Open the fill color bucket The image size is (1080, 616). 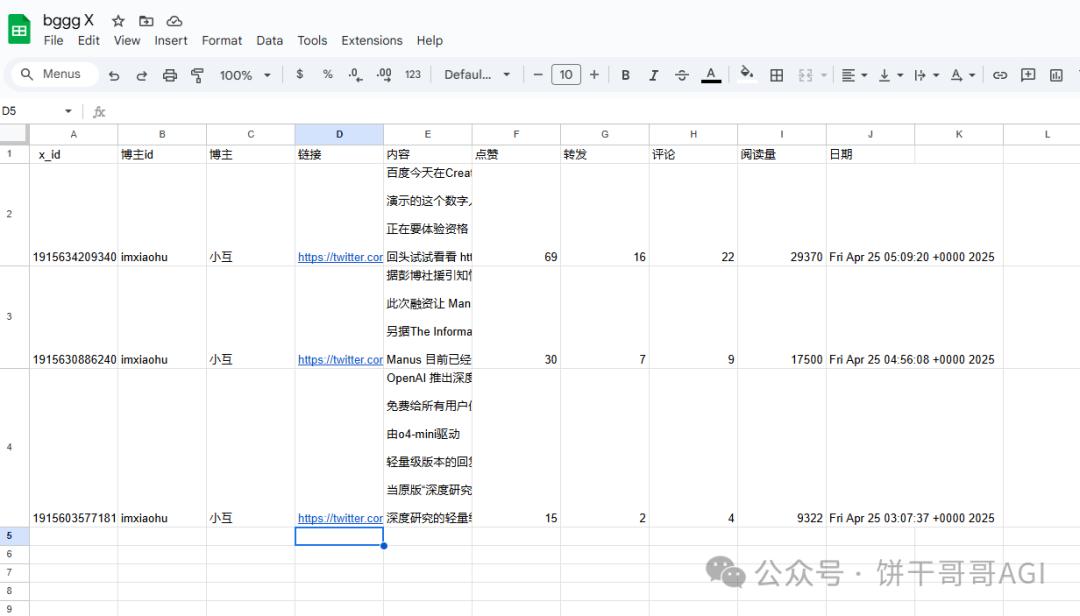[x=746, y=75]
